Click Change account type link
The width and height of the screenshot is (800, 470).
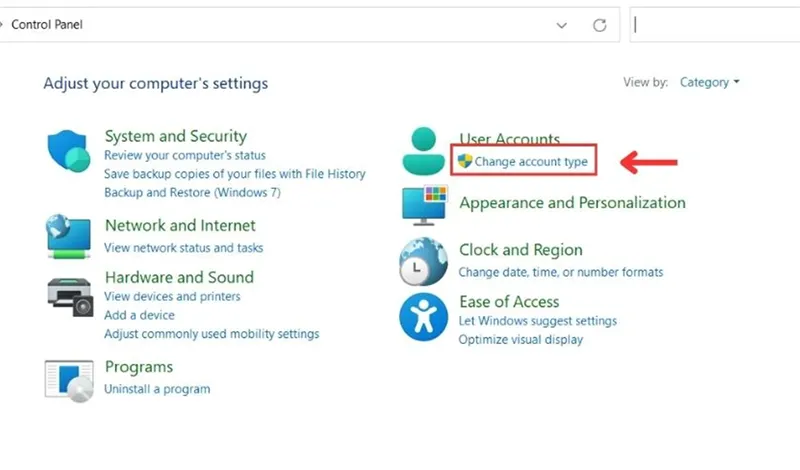[x=531, y=161]
